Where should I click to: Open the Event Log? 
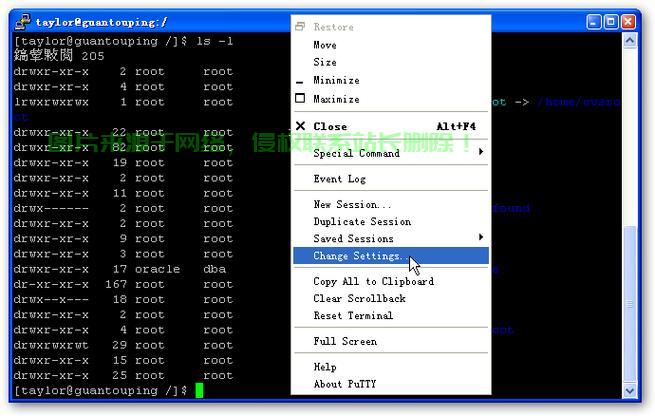pyautogui.click(x=391, y=179)
